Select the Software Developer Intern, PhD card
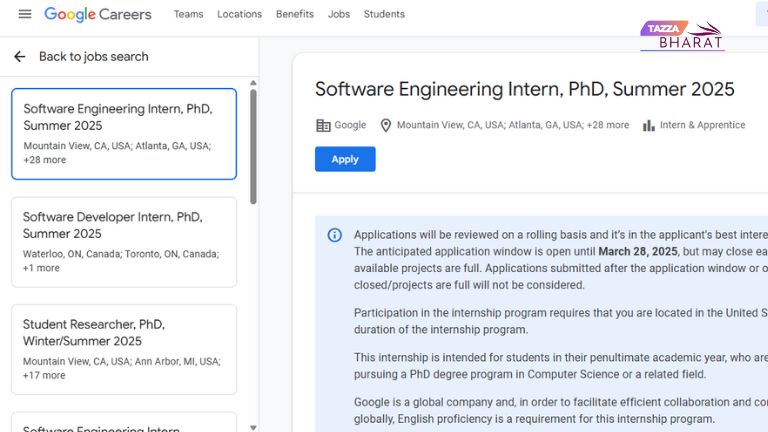 point(124,242)
